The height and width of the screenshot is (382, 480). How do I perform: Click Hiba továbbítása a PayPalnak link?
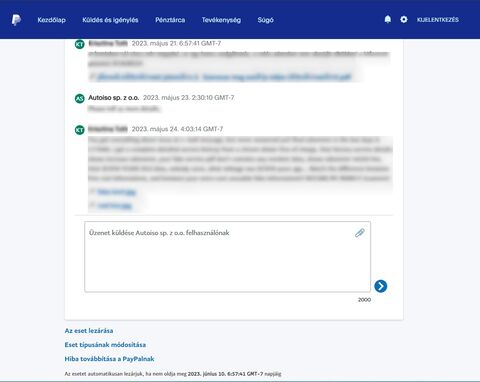pyautogui.click(x=109, y=359)
